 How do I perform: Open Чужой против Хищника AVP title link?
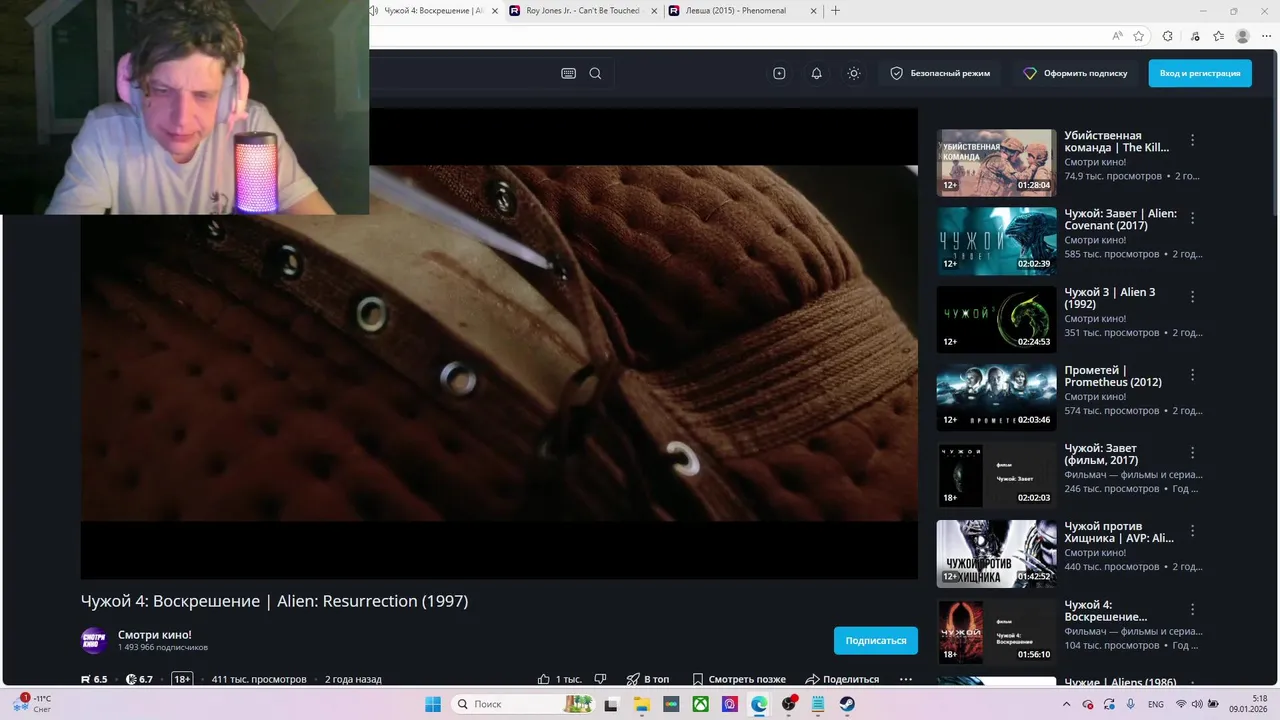click(1119, 532)
